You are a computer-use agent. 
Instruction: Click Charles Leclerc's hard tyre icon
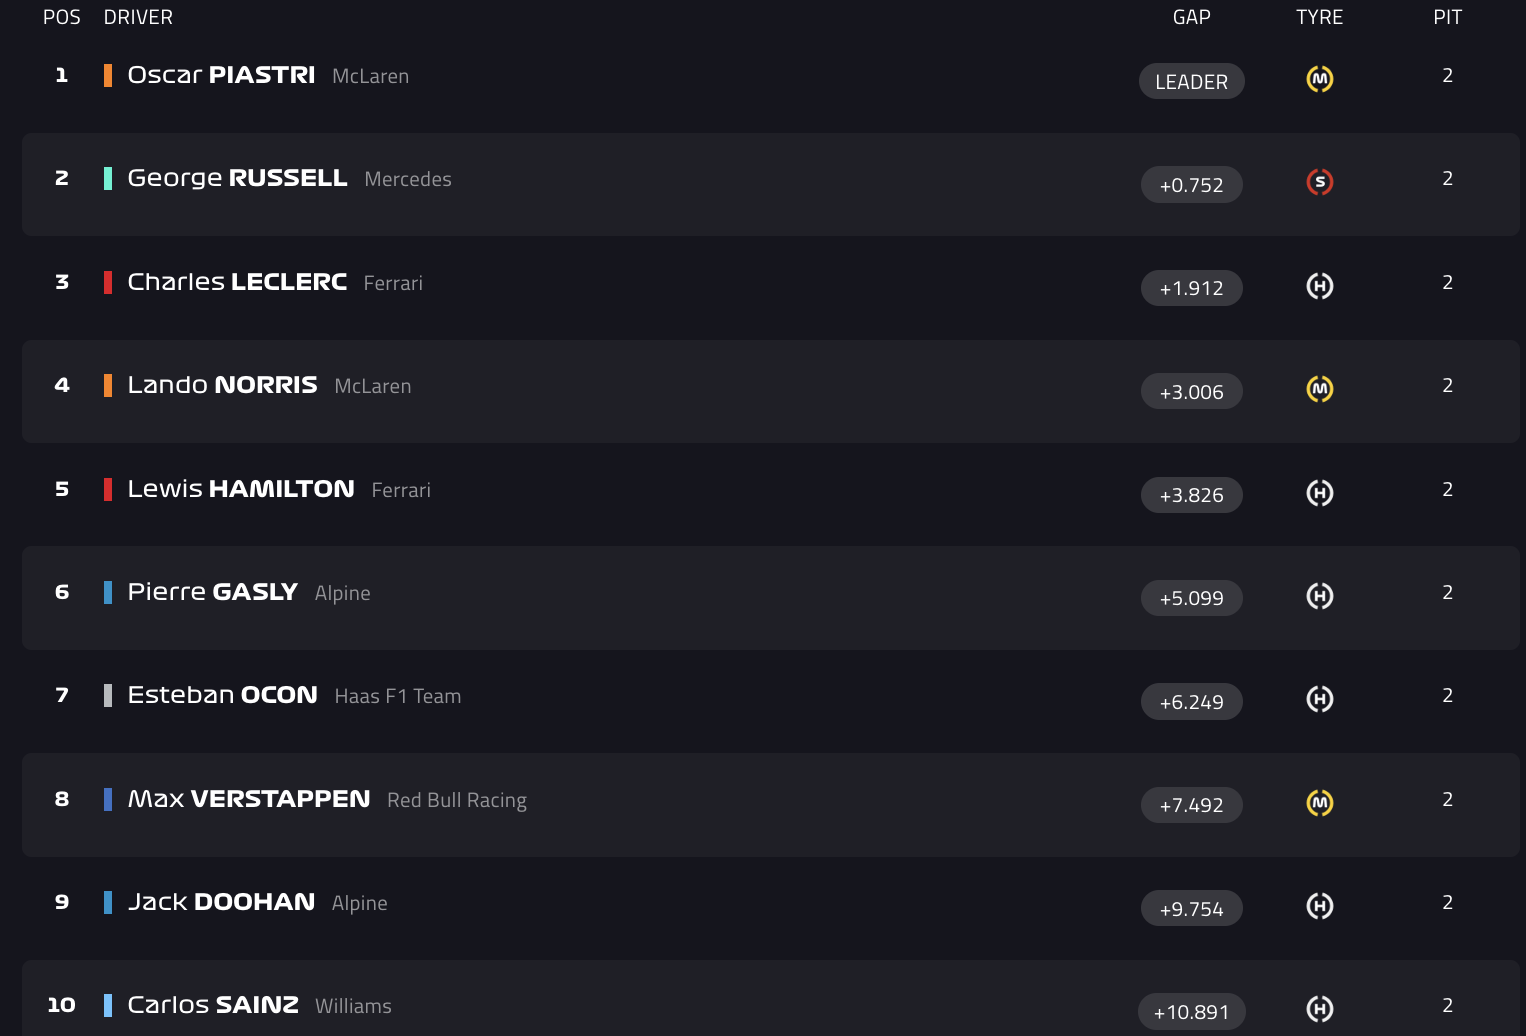[x=1320, y=286]
